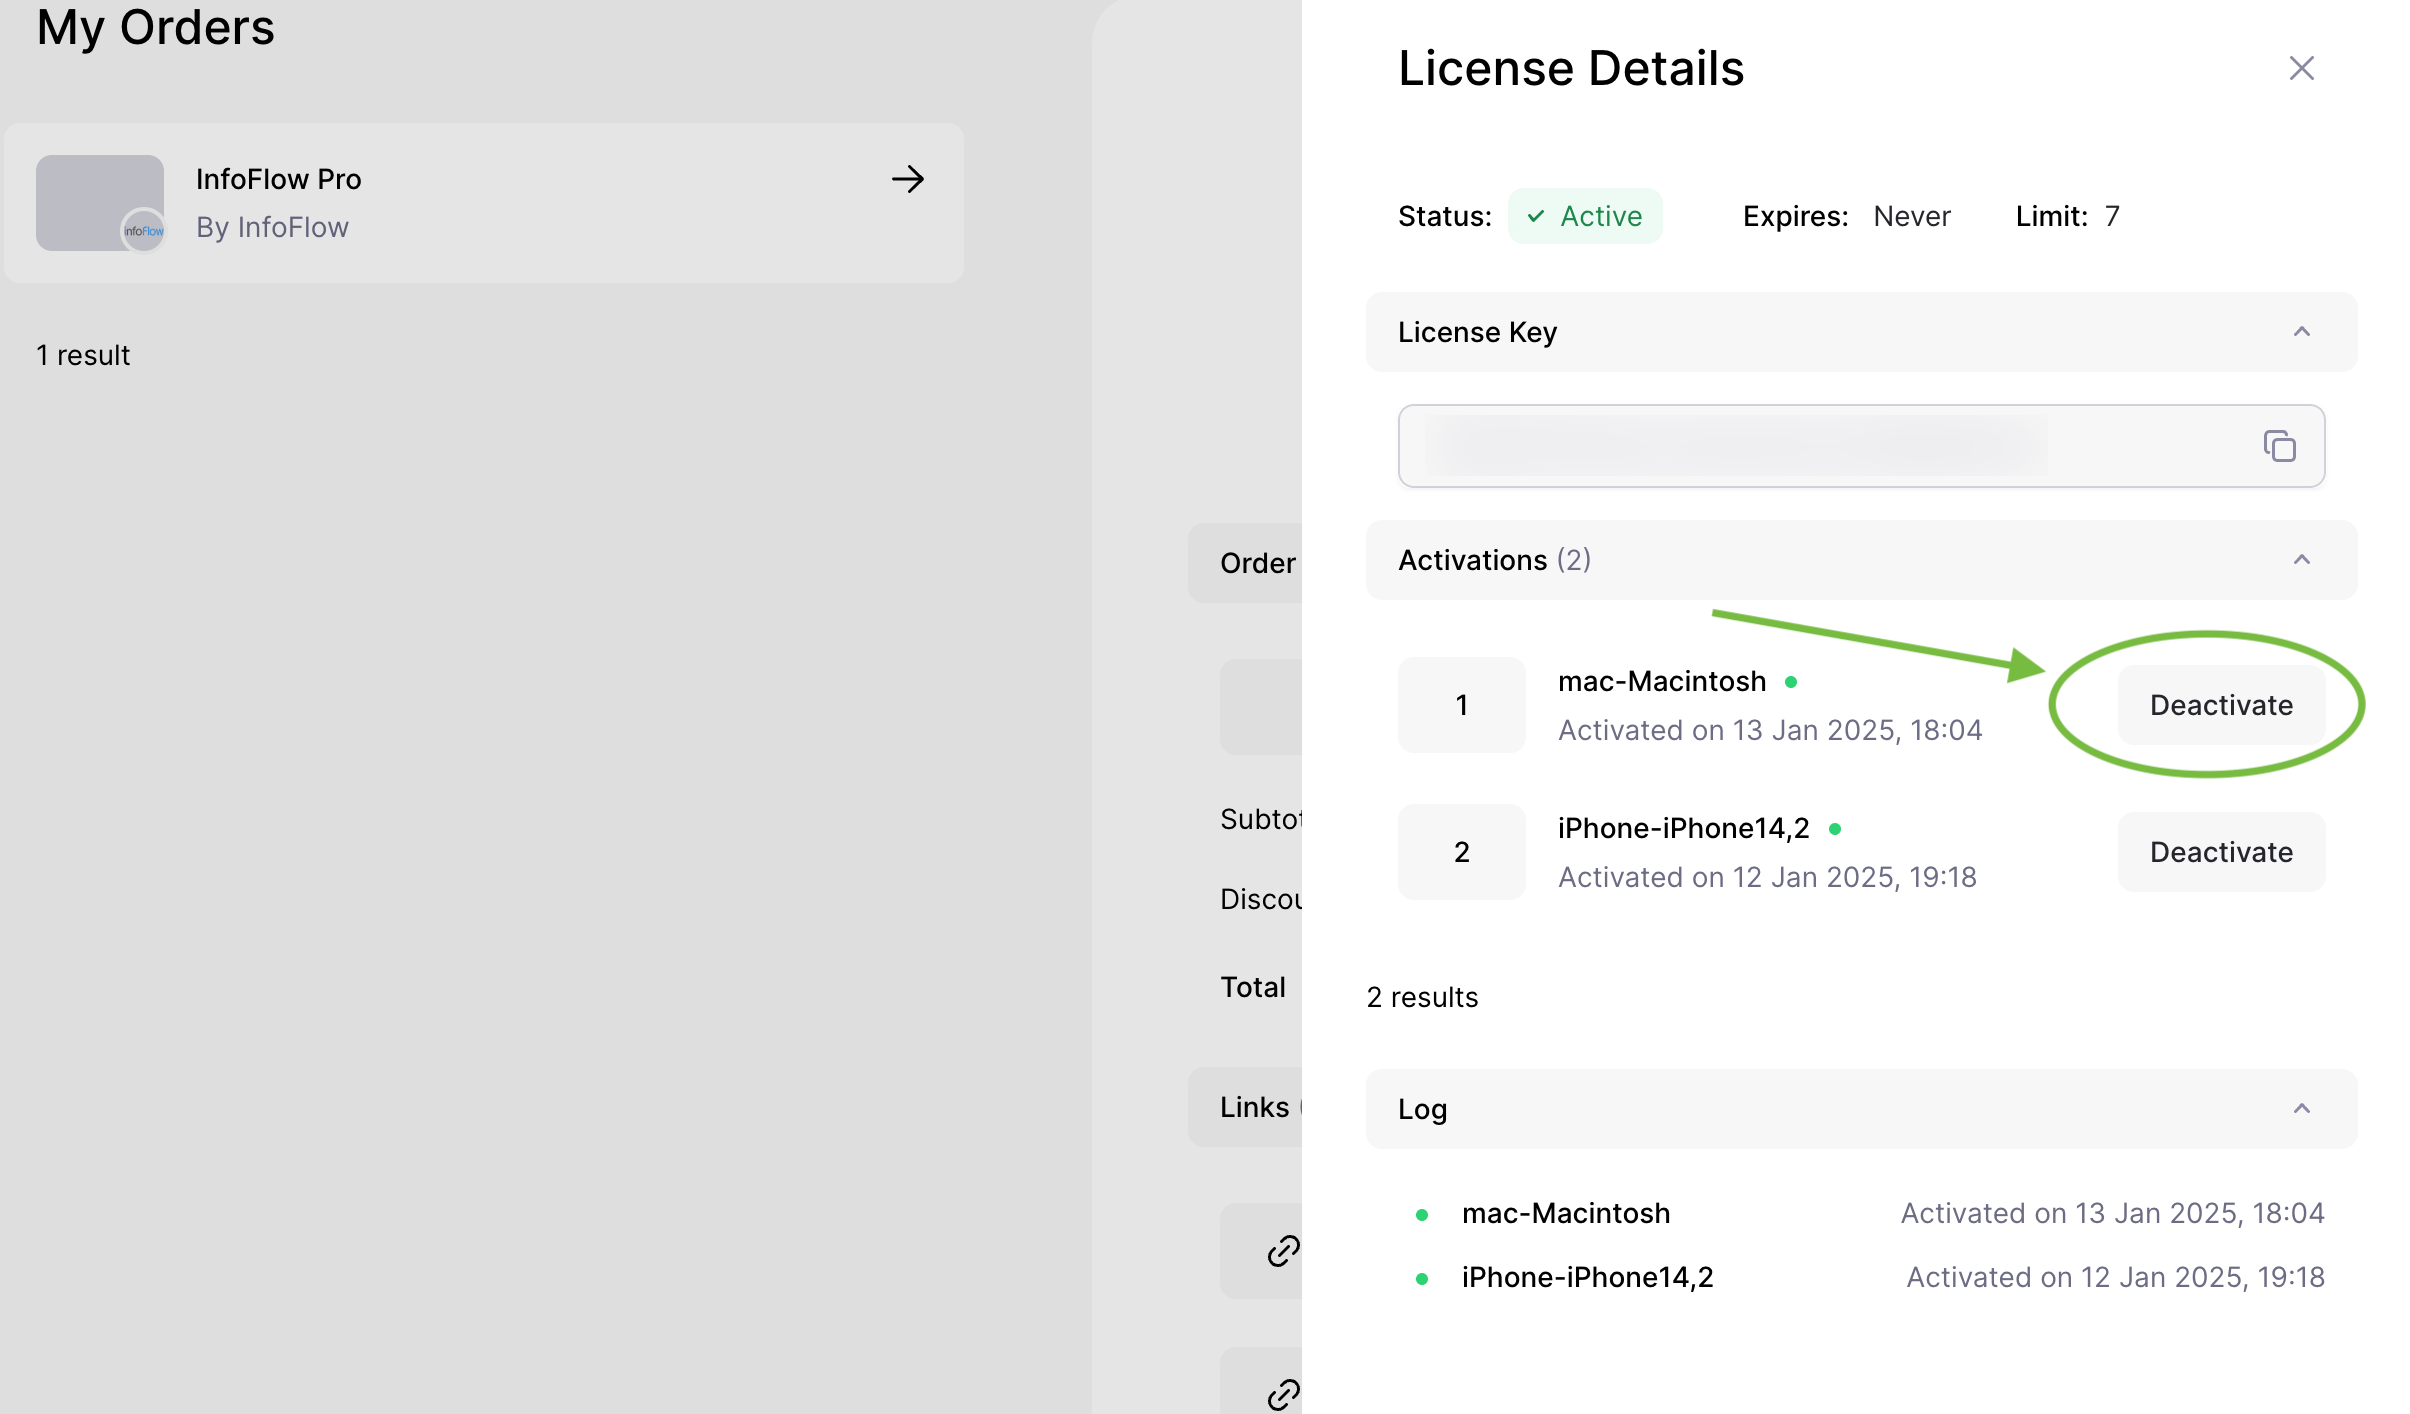2410x1414 pixels.
Task: Select activation number 2 tile
Action: tap(1461, 852)
